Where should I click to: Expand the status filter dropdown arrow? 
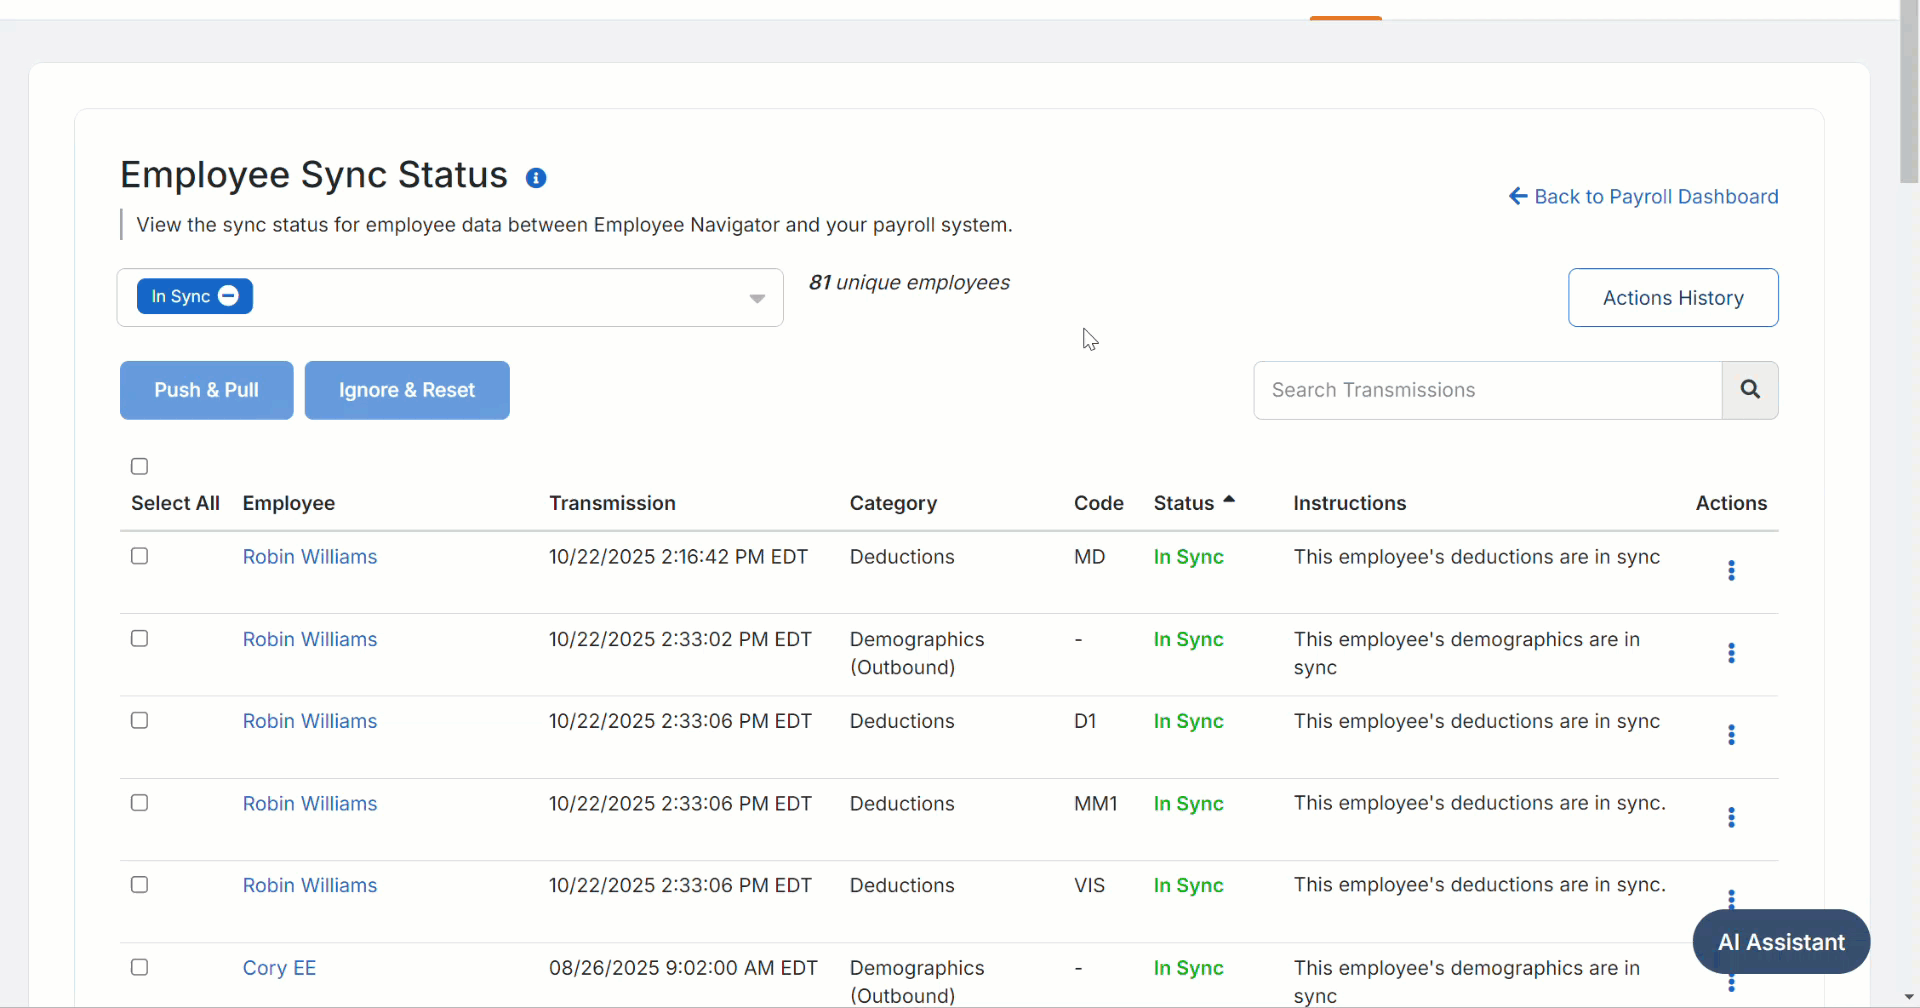[x=757, y=298]
